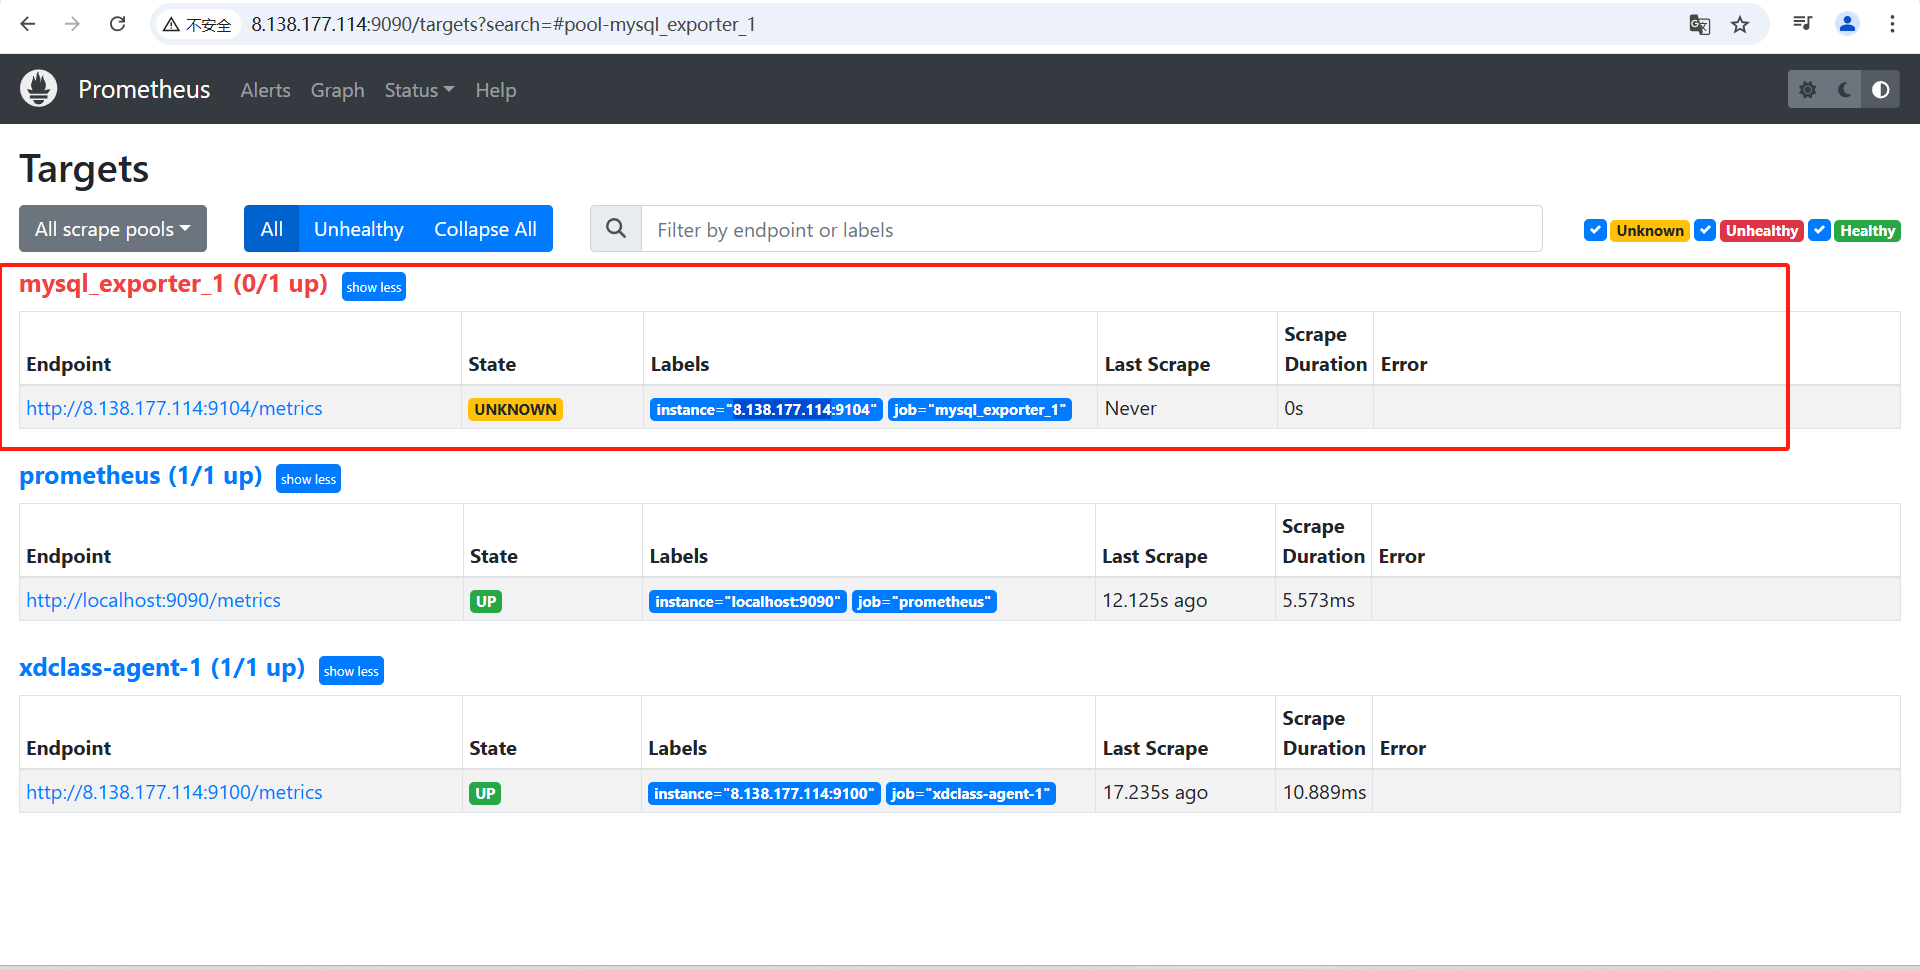Collapse xdclass-agent-1 with show less
Viewport: 1920px width, 969px height.
tap(351, 671)
